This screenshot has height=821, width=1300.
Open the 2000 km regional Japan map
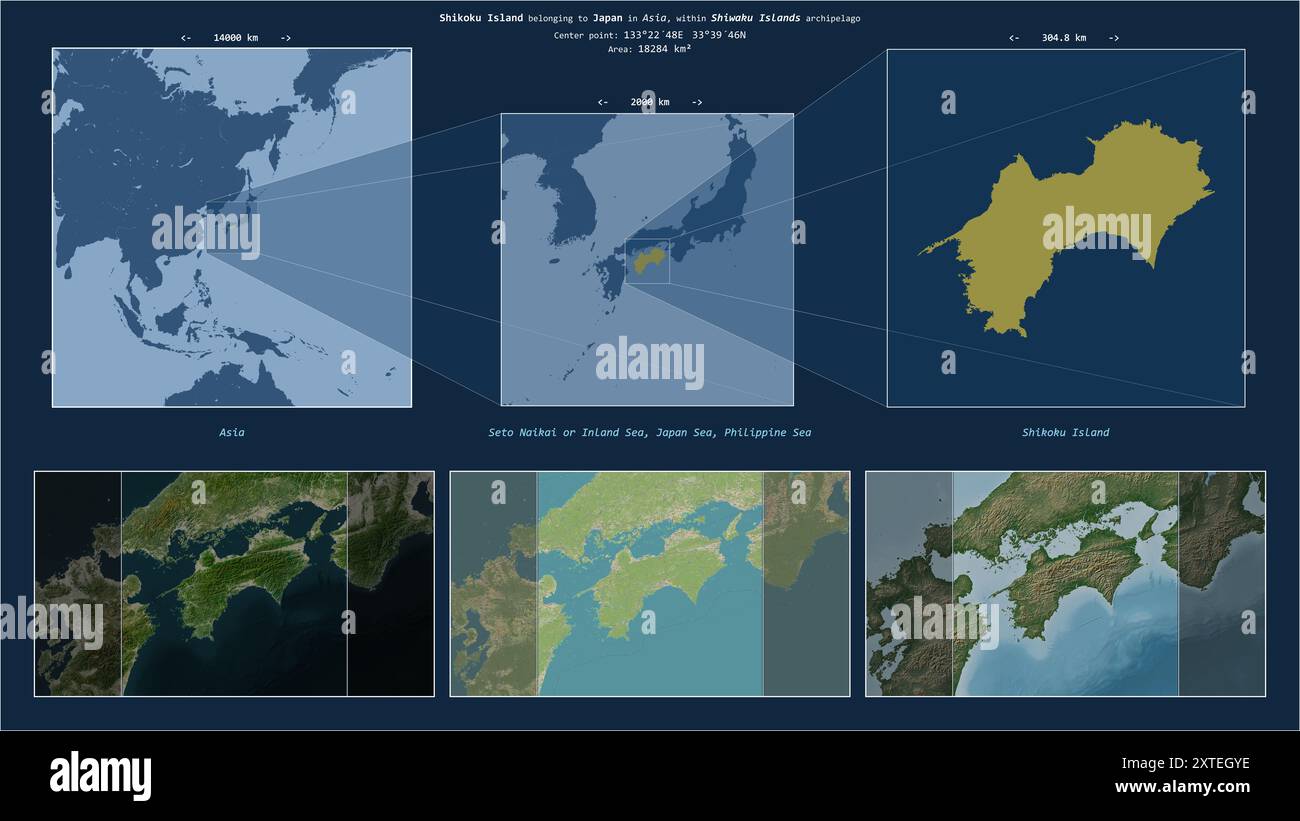click(647, 260)
